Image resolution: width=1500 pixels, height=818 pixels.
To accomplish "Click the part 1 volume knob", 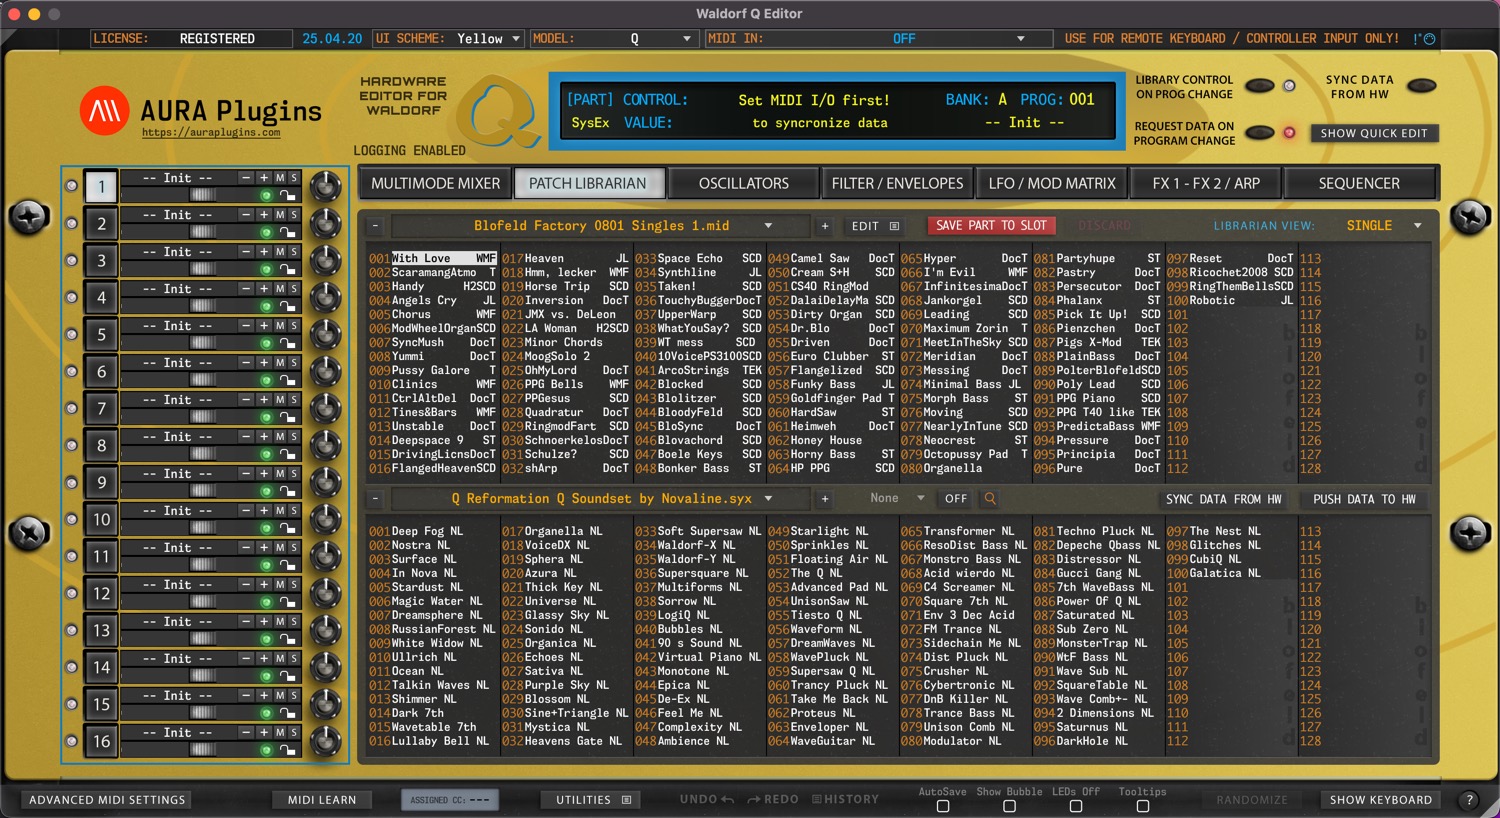I will point(325,186).
